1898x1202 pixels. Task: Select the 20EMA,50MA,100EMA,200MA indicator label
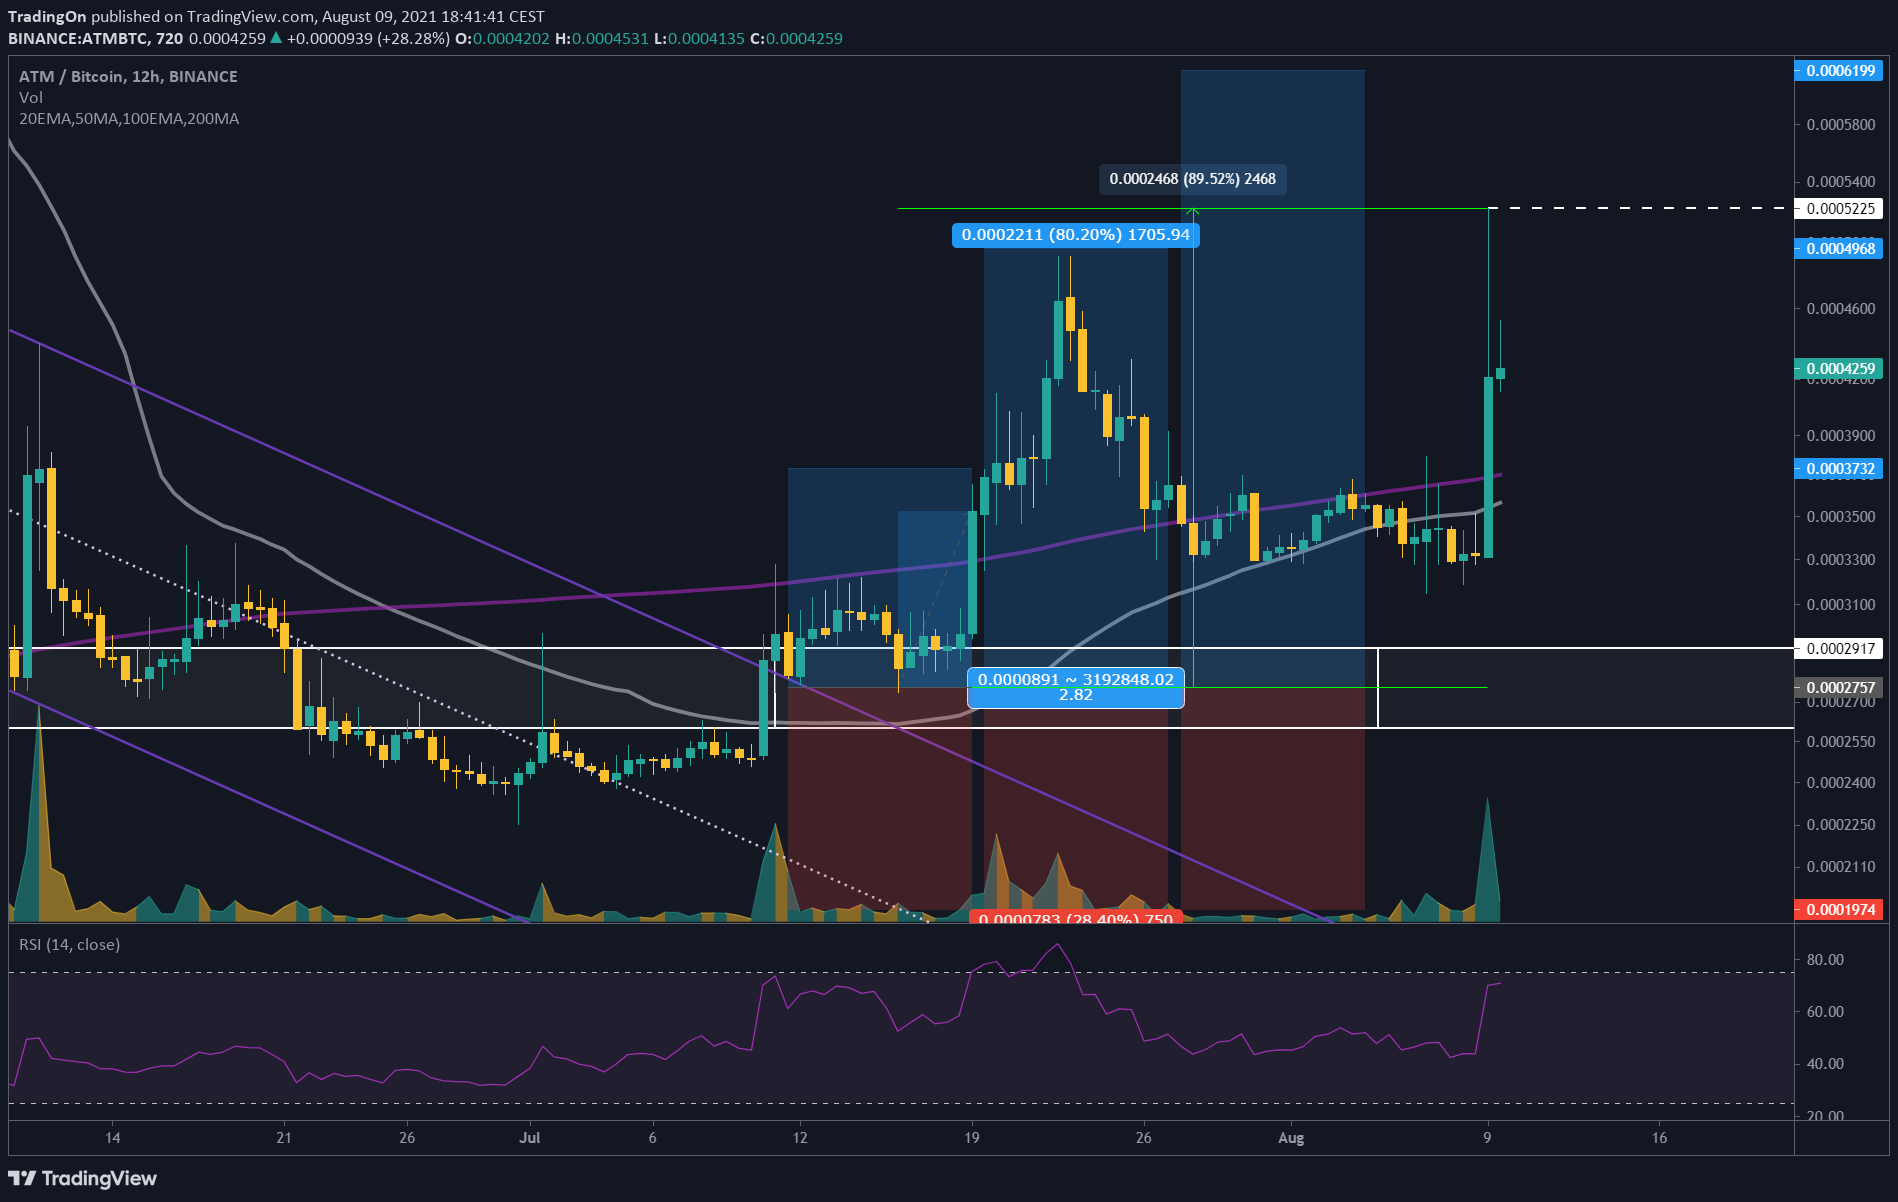pyautogui.click(x=129, y=119)
